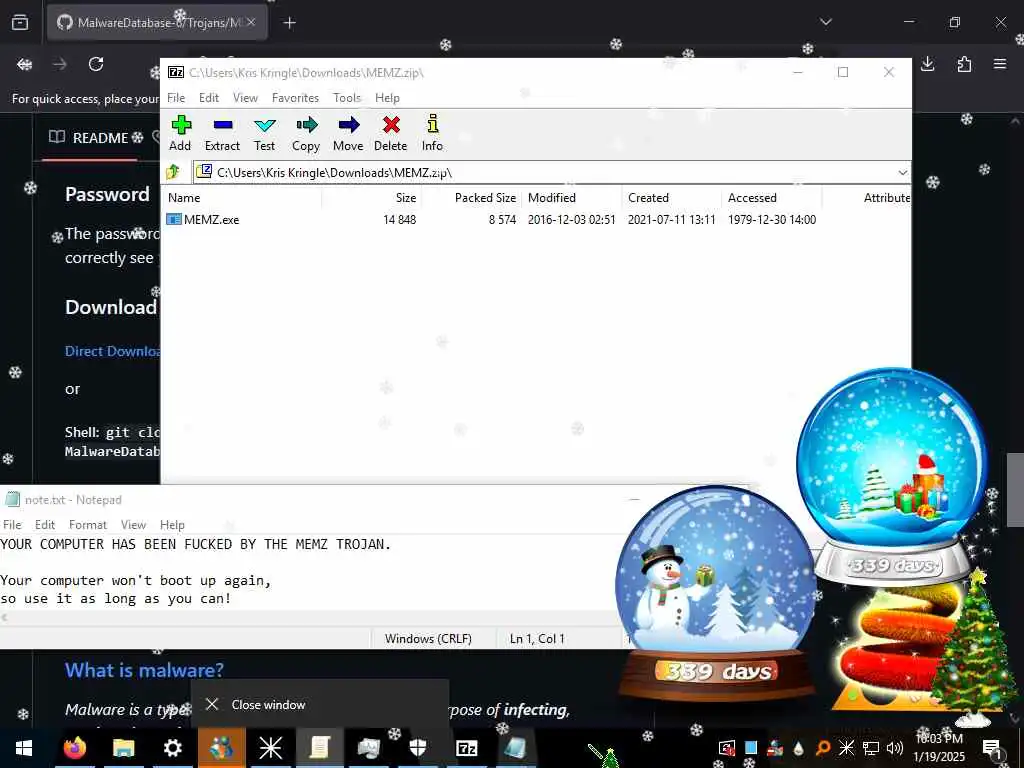This screenshot has width=1024, height=768.
Task: Click the Modified date 2016-12-03 02:51 cell
Action: (x=571, y=220)
